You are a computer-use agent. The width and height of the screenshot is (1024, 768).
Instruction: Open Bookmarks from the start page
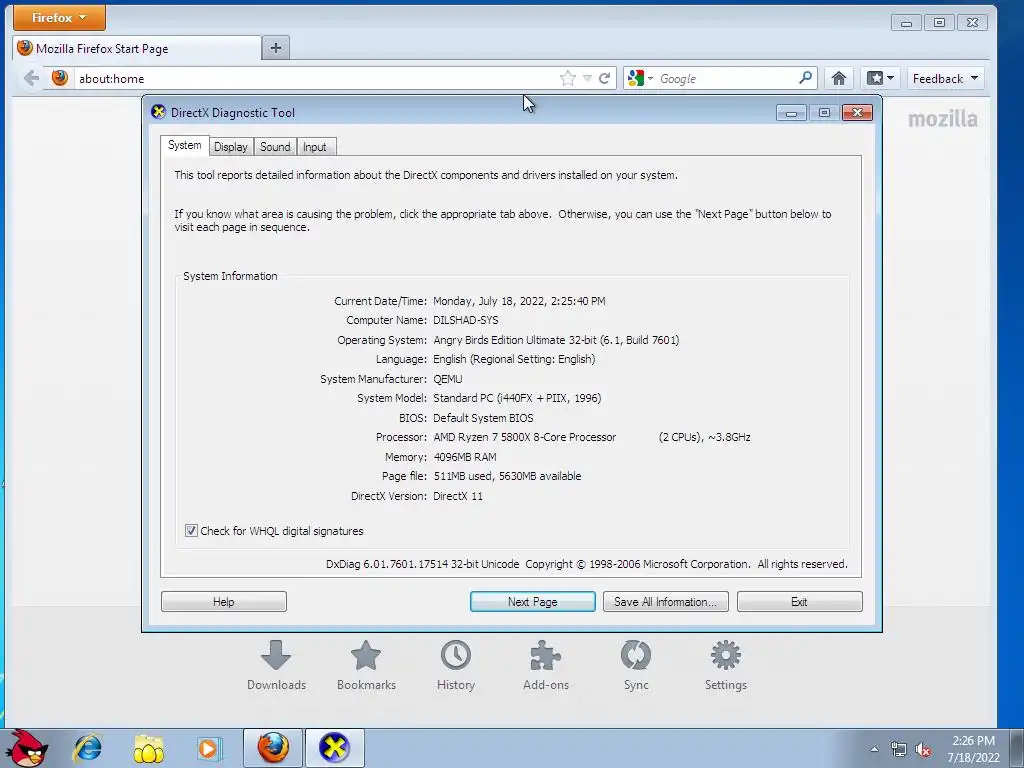pos(366,665)
